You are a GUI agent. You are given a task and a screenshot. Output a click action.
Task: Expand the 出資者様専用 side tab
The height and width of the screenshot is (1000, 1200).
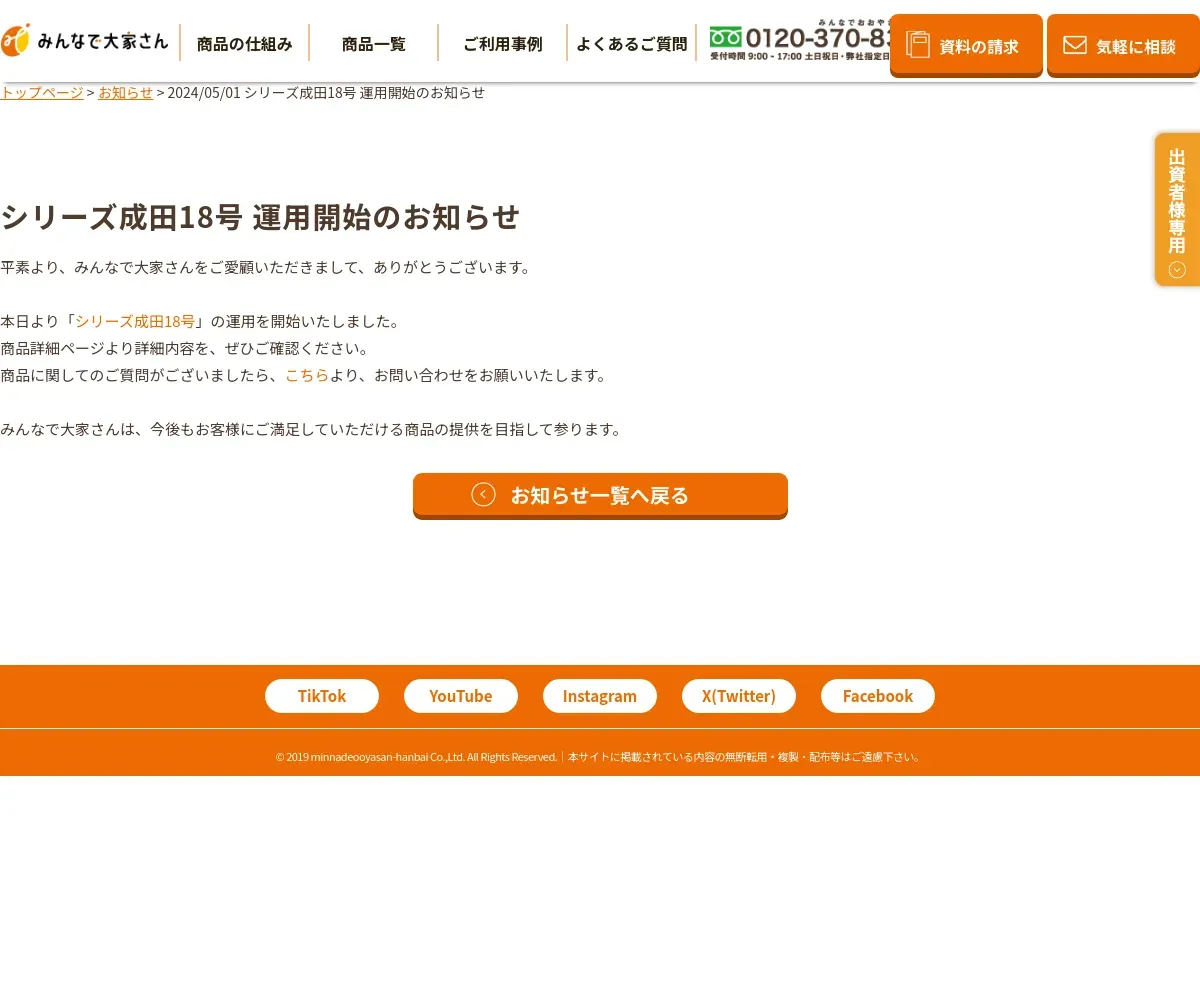[1177, 210]
